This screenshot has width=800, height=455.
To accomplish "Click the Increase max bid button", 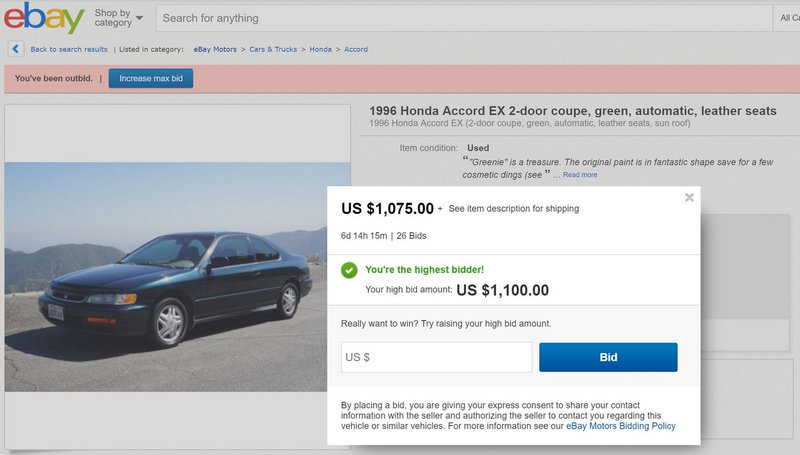I will pos(150,78).
